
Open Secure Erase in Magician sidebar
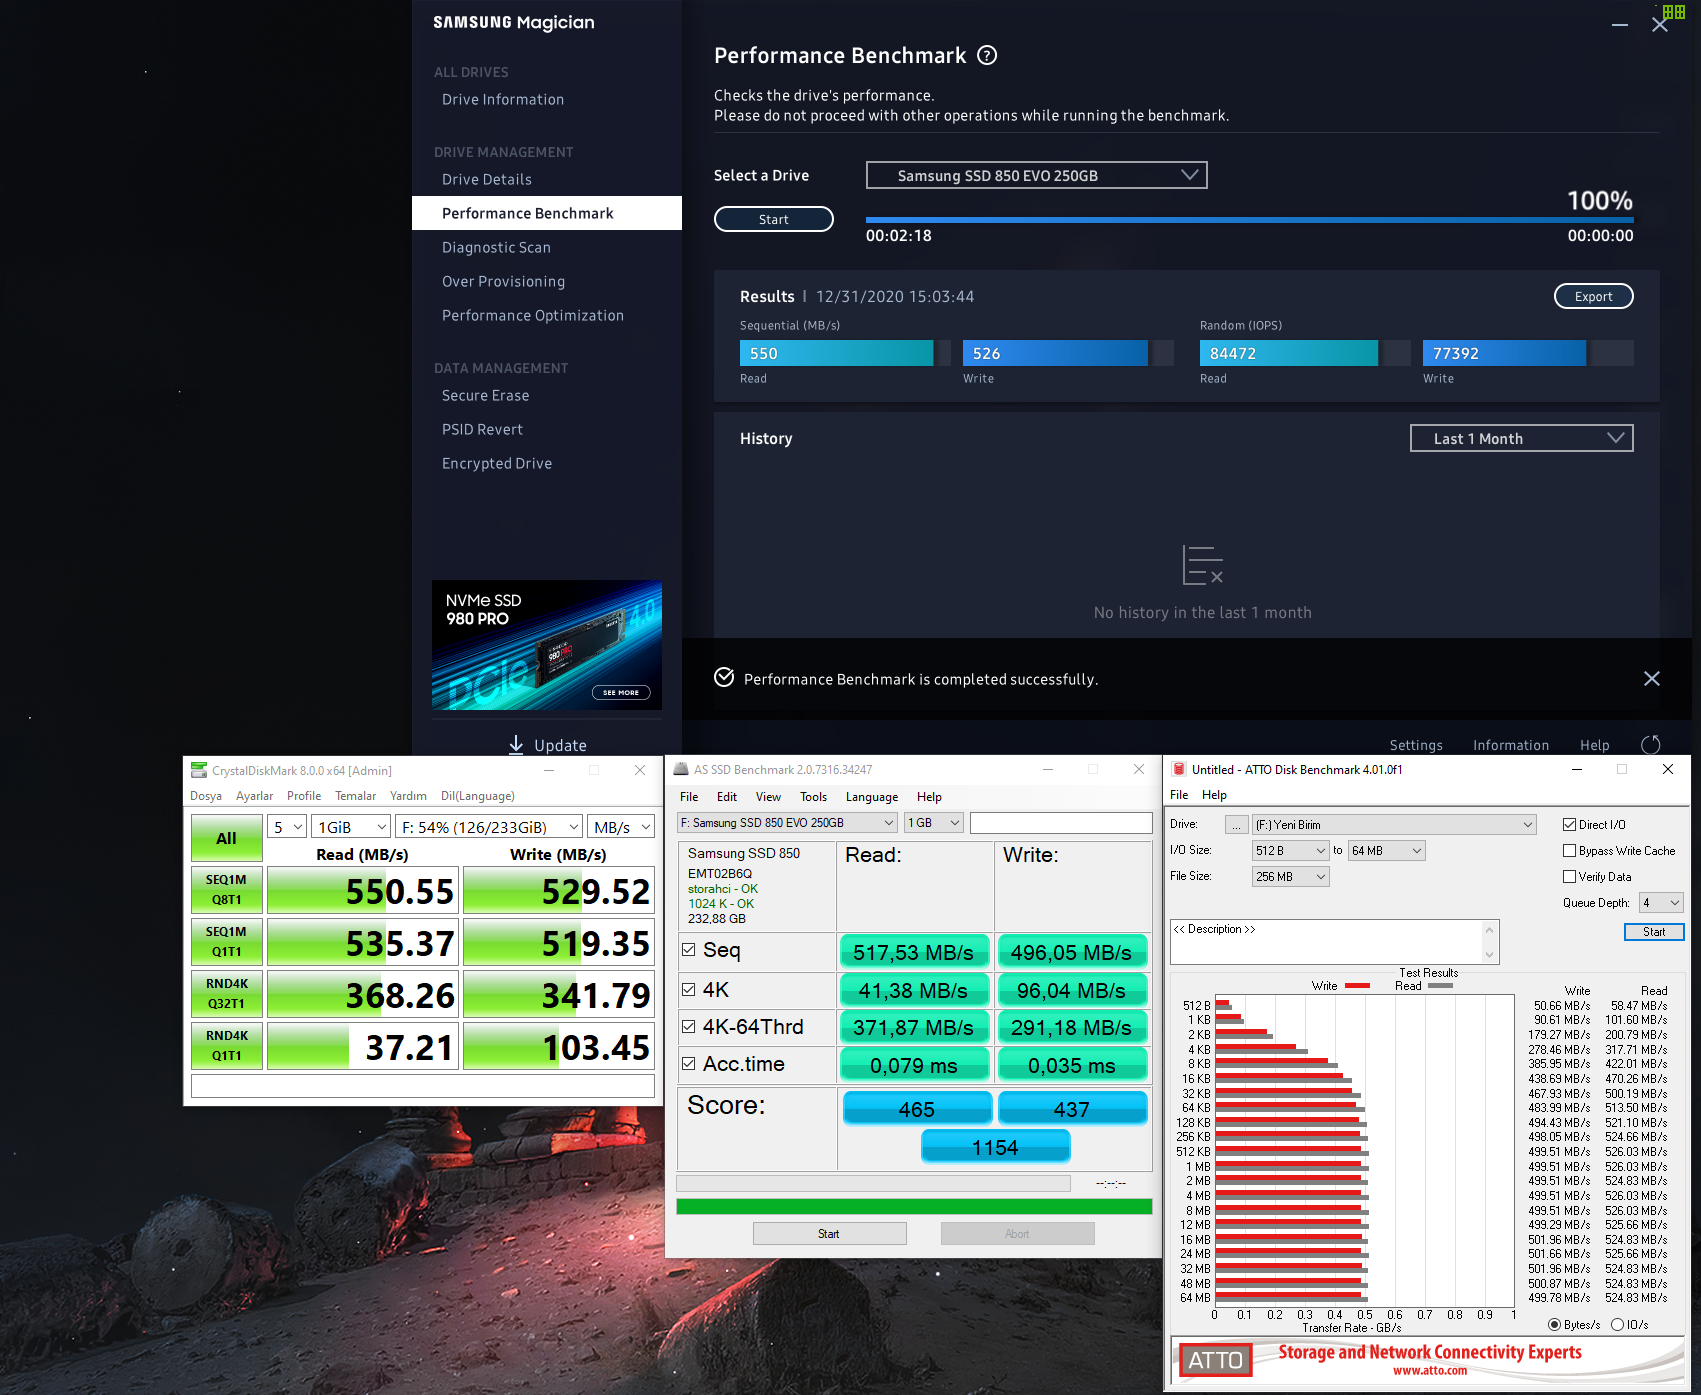[485, 395]
